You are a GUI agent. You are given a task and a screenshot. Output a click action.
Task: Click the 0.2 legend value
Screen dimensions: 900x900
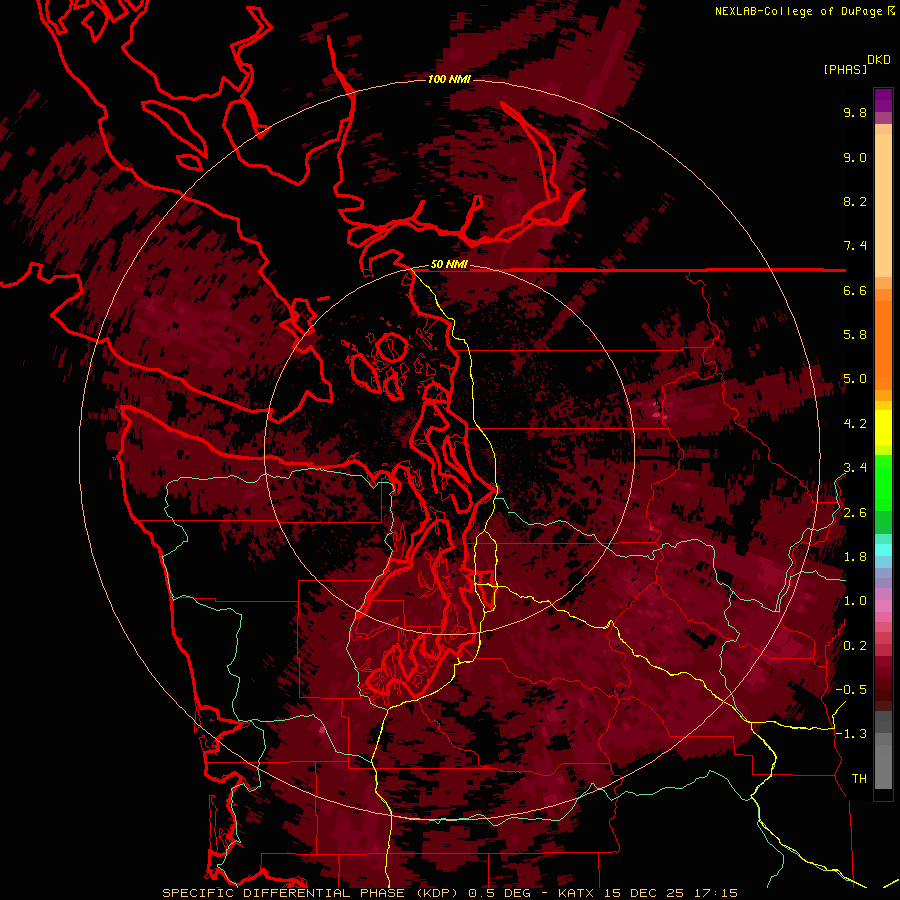pyautogui.click(x=855, y=646)
